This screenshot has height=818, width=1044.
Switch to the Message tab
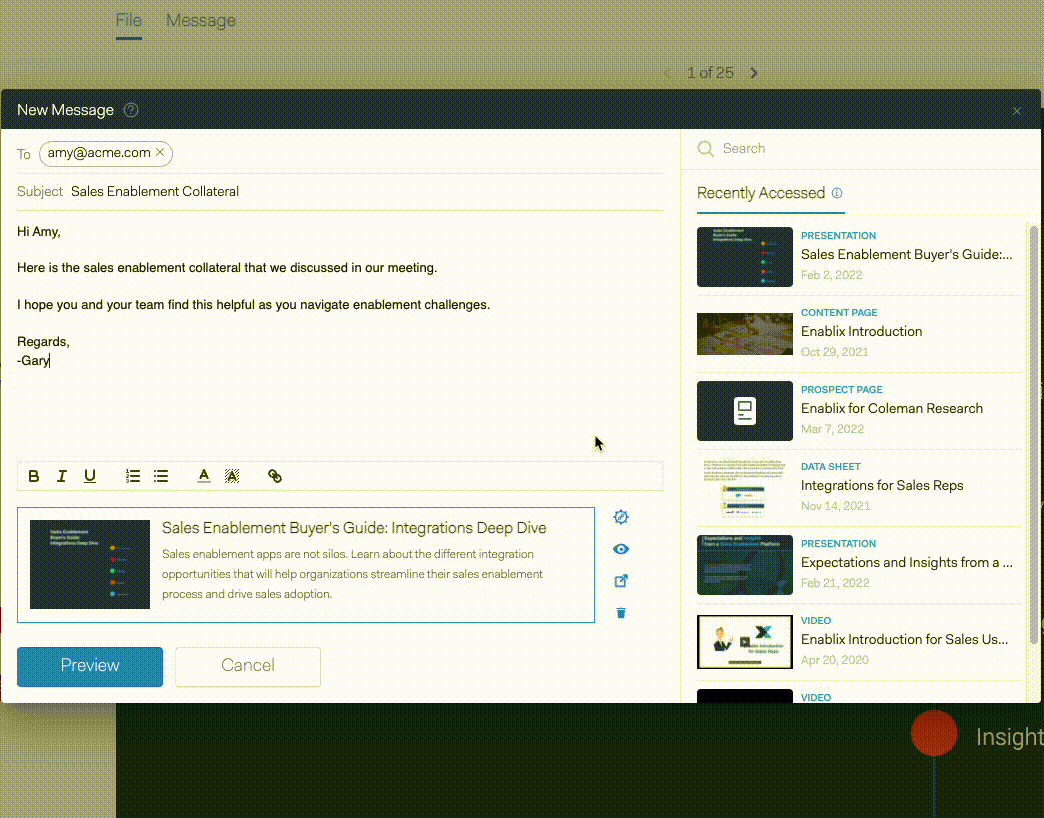coord(200,21)
